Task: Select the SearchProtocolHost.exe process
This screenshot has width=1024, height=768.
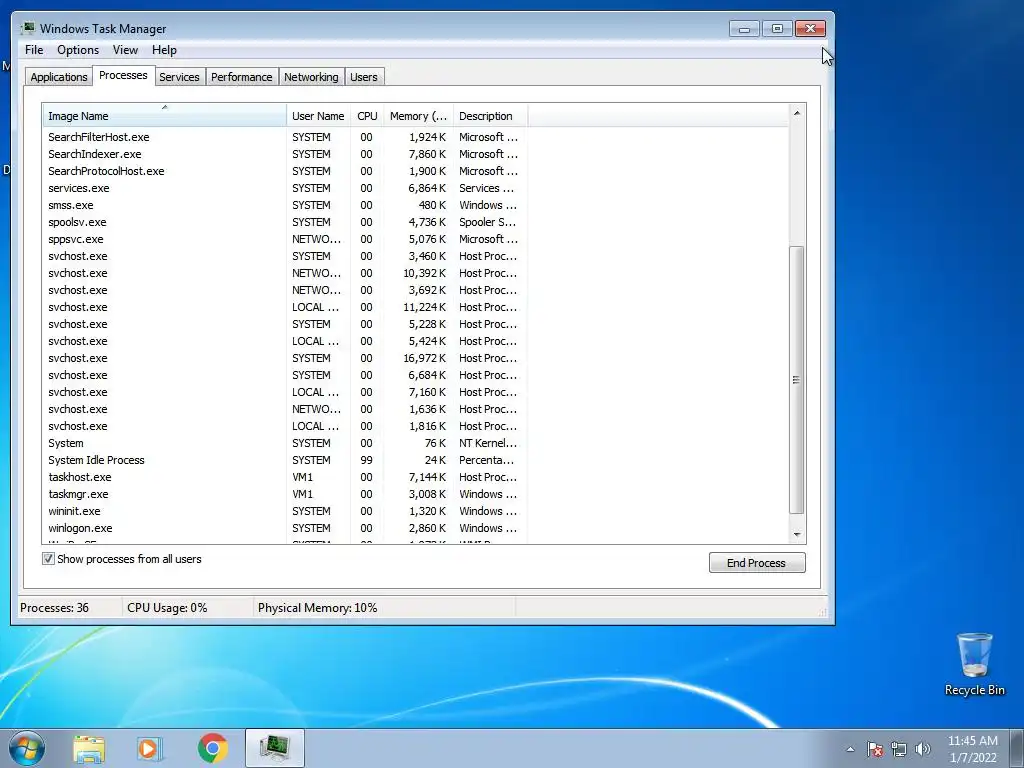Action: [x=285, y=171]
